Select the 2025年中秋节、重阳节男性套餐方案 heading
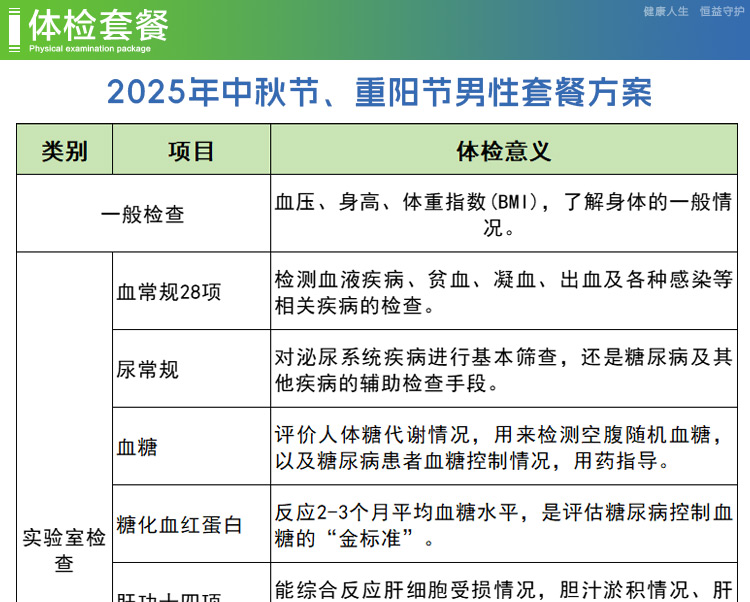 click(379, 92)
